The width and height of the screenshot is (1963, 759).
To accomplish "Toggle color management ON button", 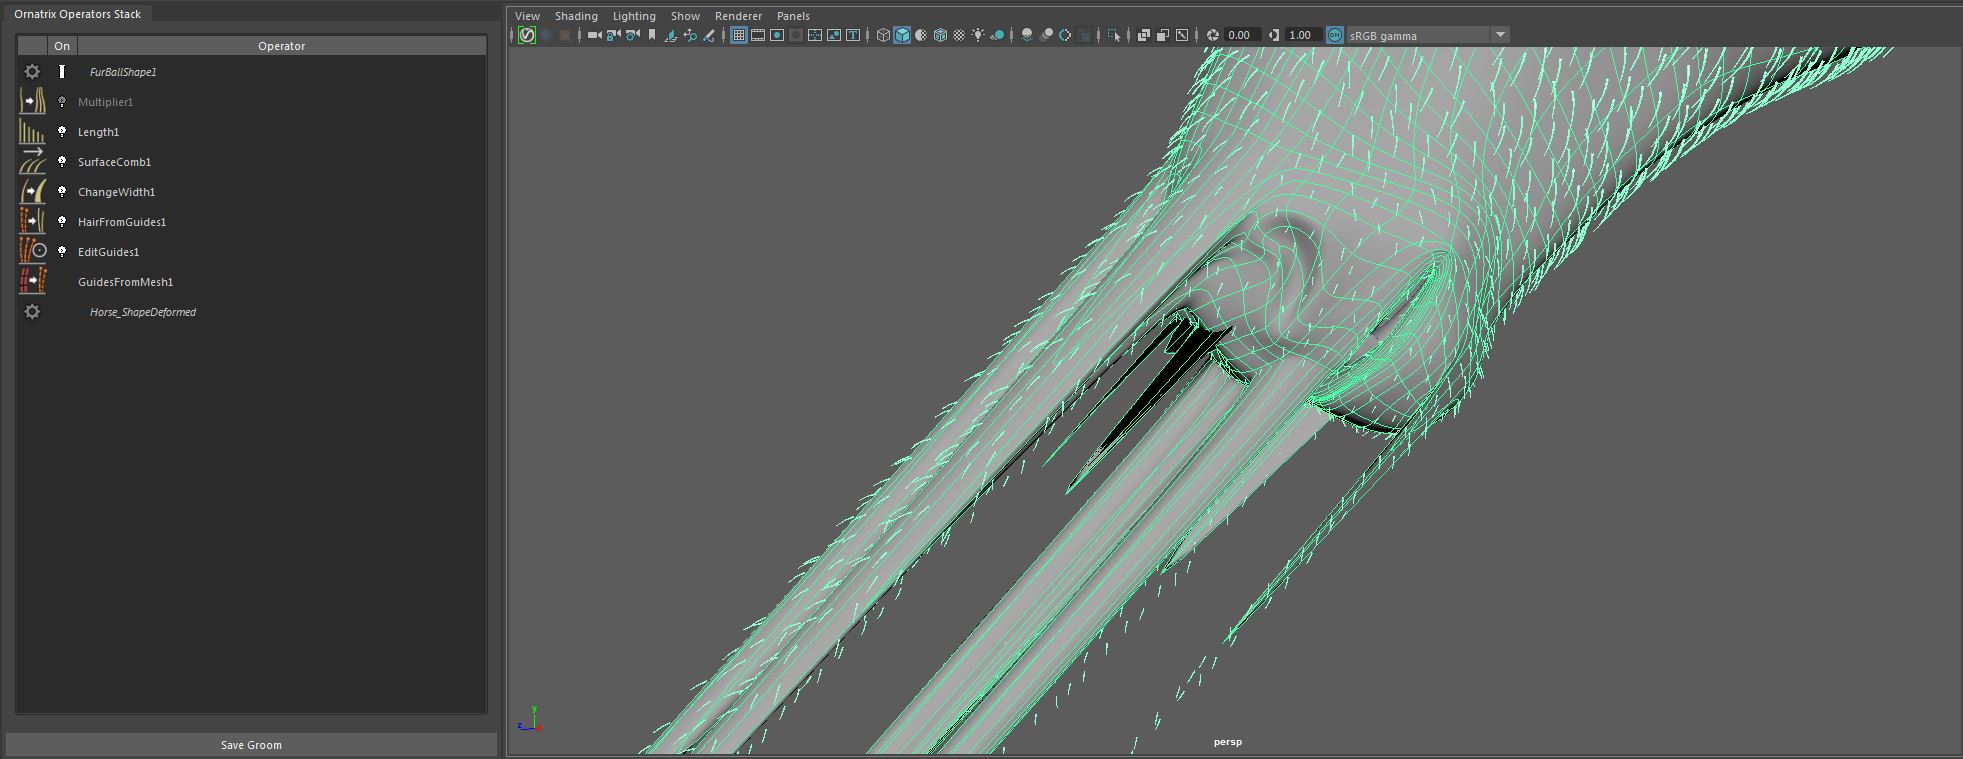I will (1334, 35).
